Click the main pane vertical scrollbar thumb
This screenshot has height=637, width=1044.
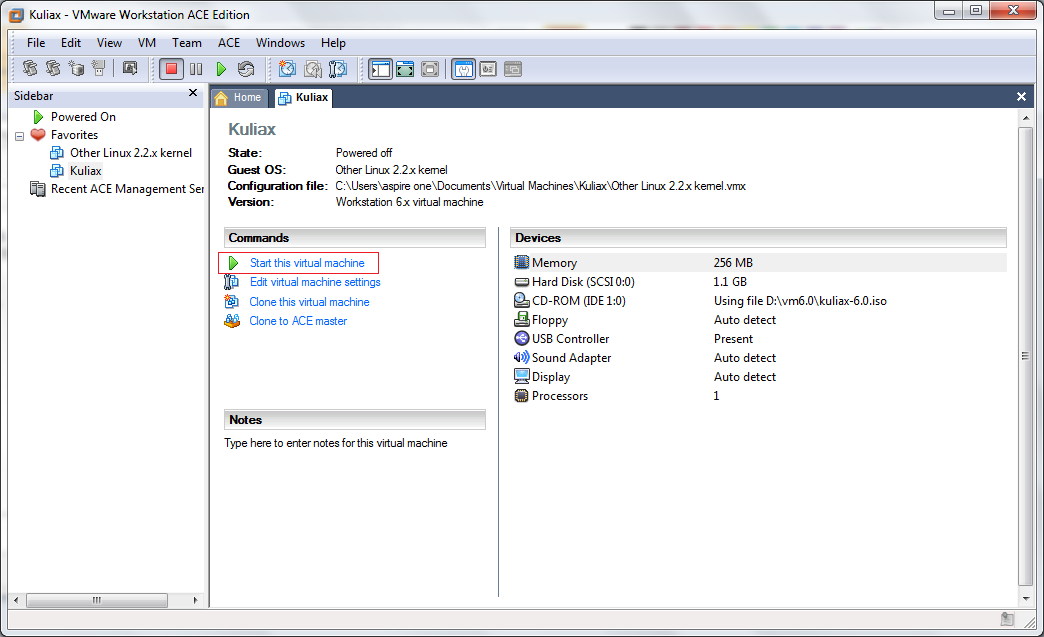[1025, 356]
